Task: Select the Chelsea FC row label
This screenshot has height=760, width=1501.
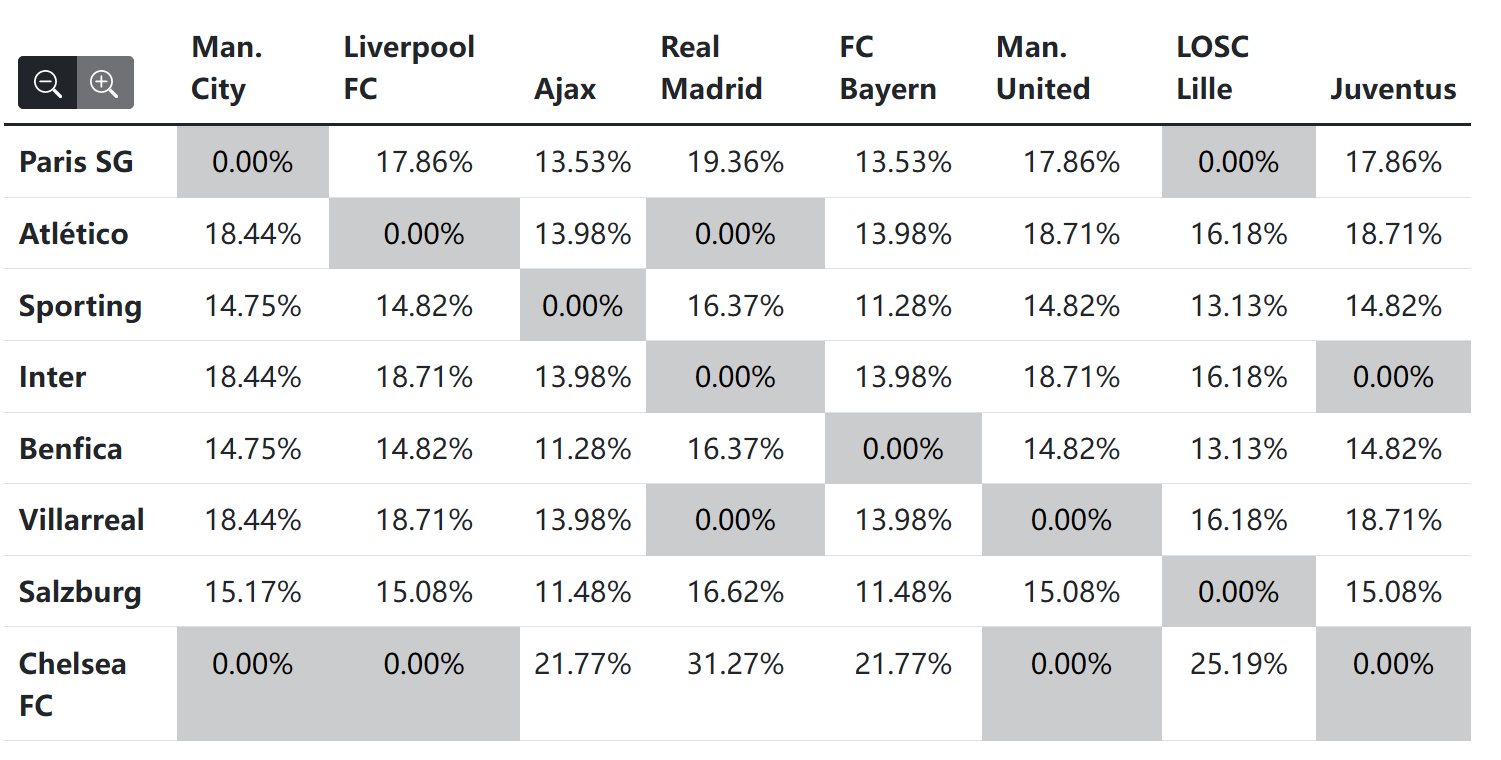Action: pos(73,684)
